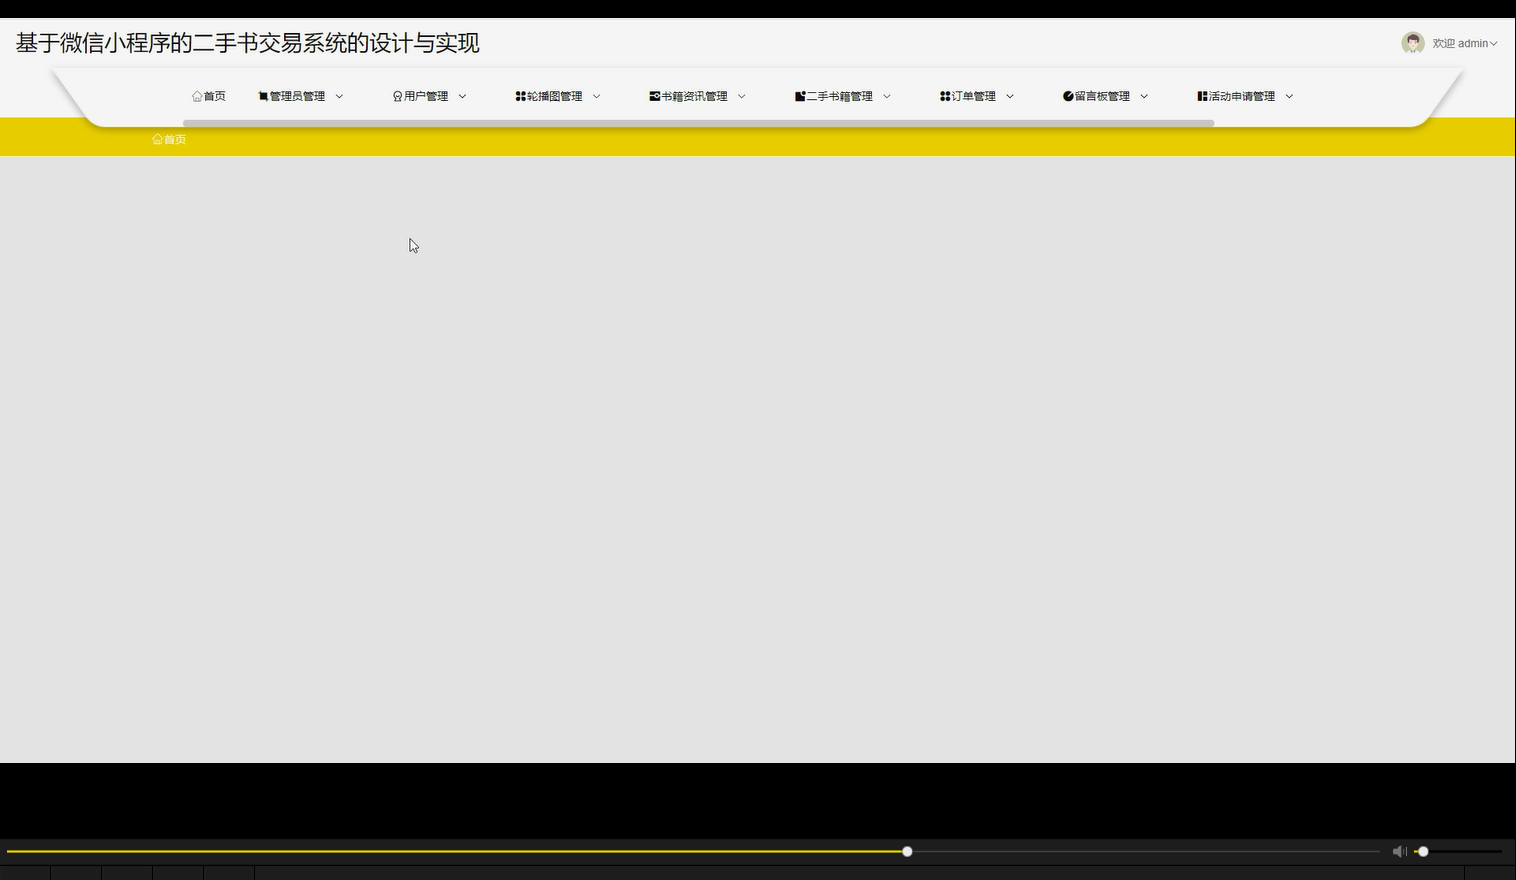Expand the 管理员管理 dropdown arrow
Image resolution: width=1516 pixels, height=880 pixels.
(339, 97)
